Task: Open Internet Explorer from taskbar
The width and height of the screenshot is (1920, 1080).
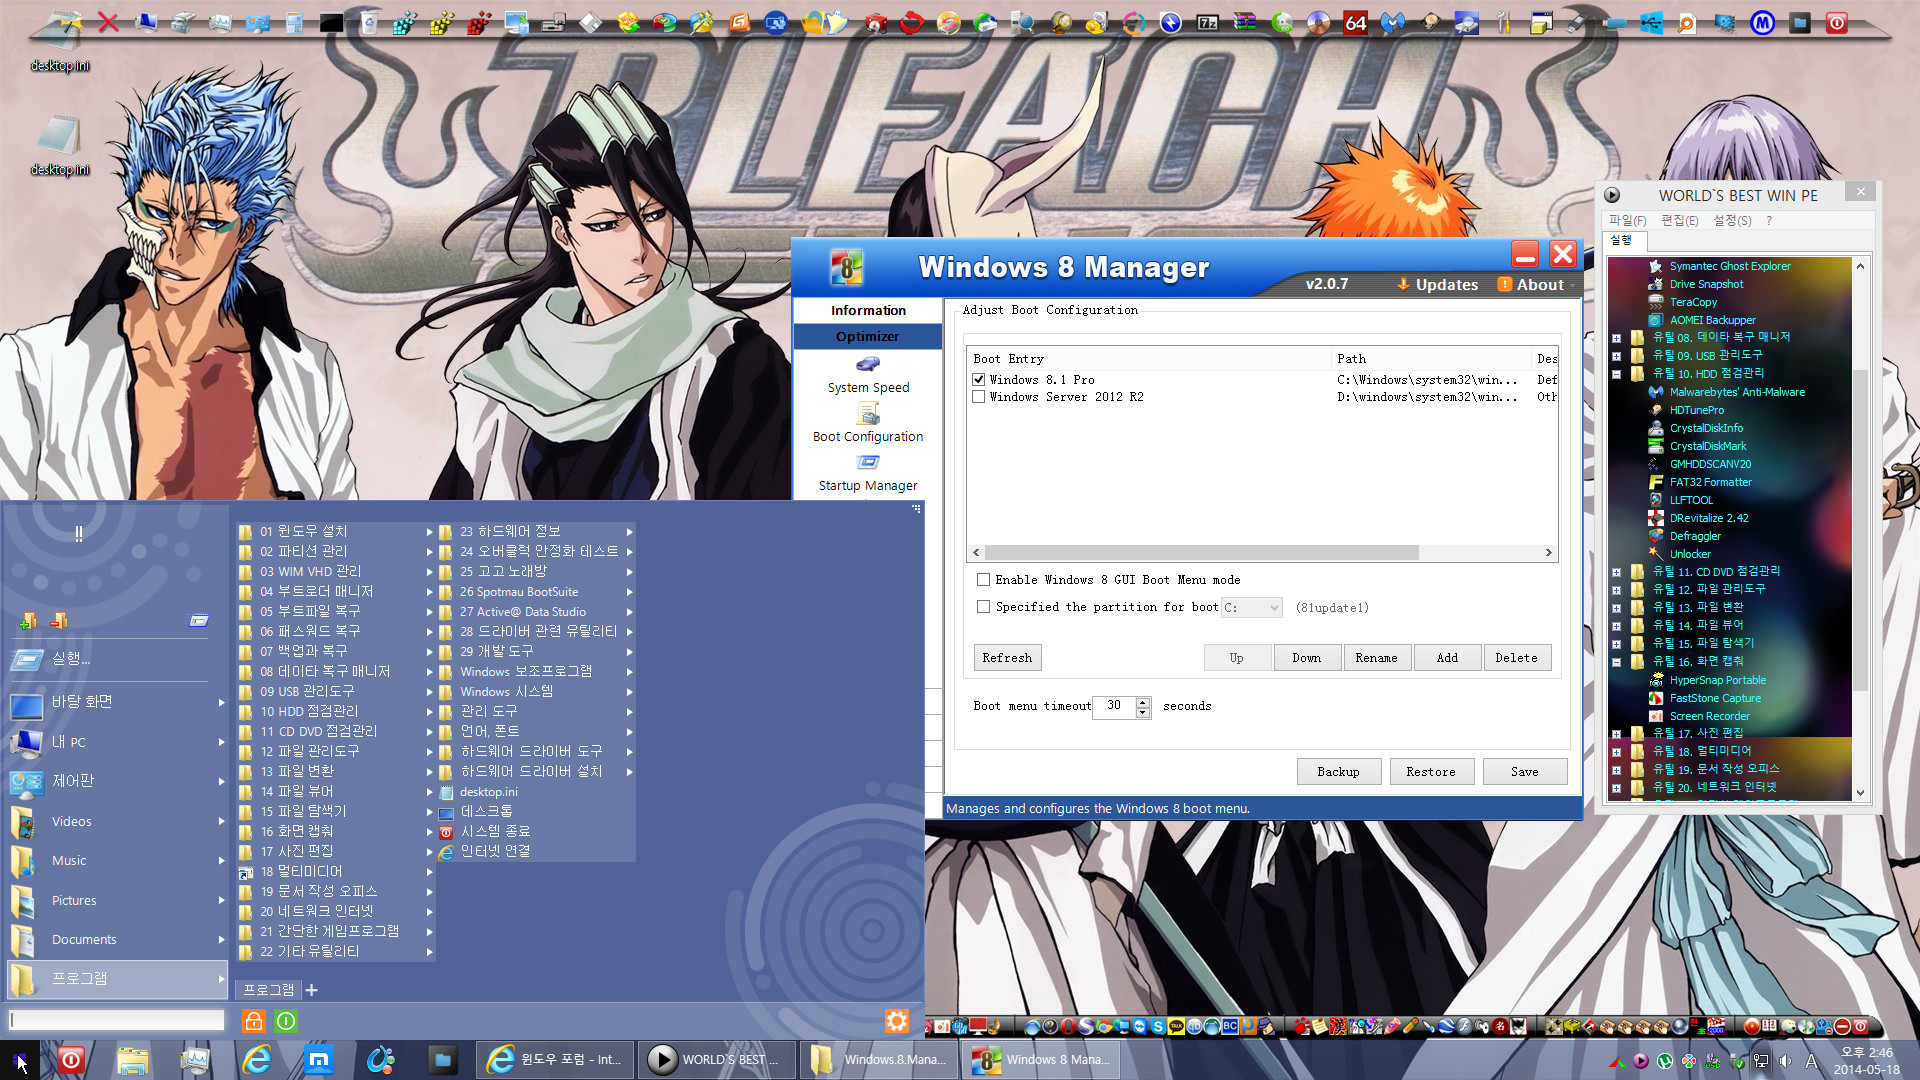Action: 257,1060
